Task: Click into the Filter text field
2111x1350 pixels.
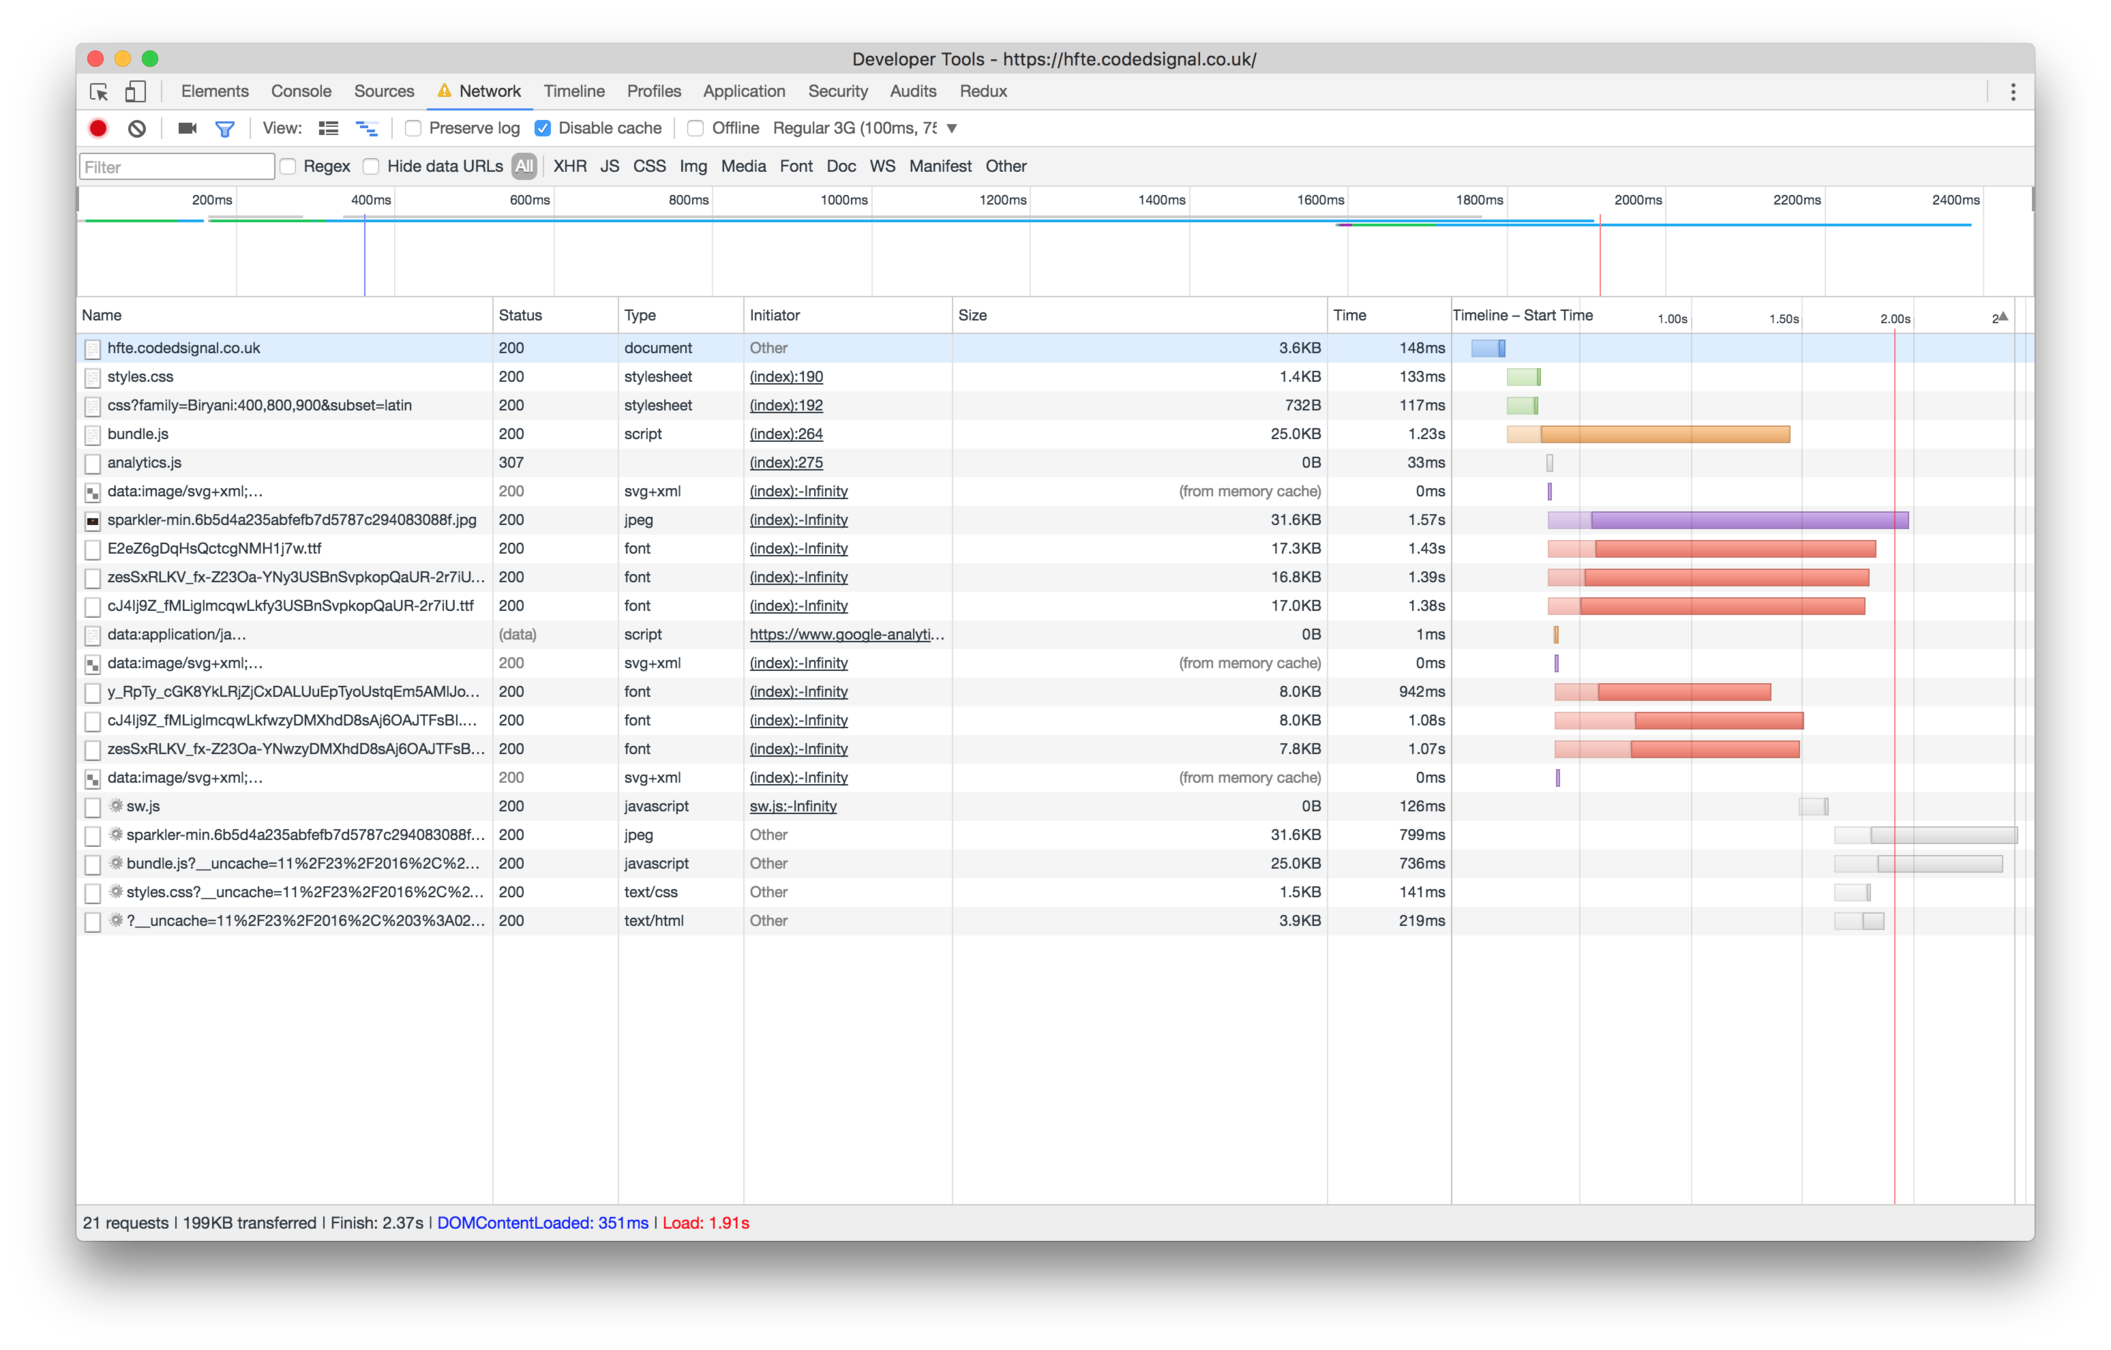Action: pyautogui.click(x=177, y=166)
